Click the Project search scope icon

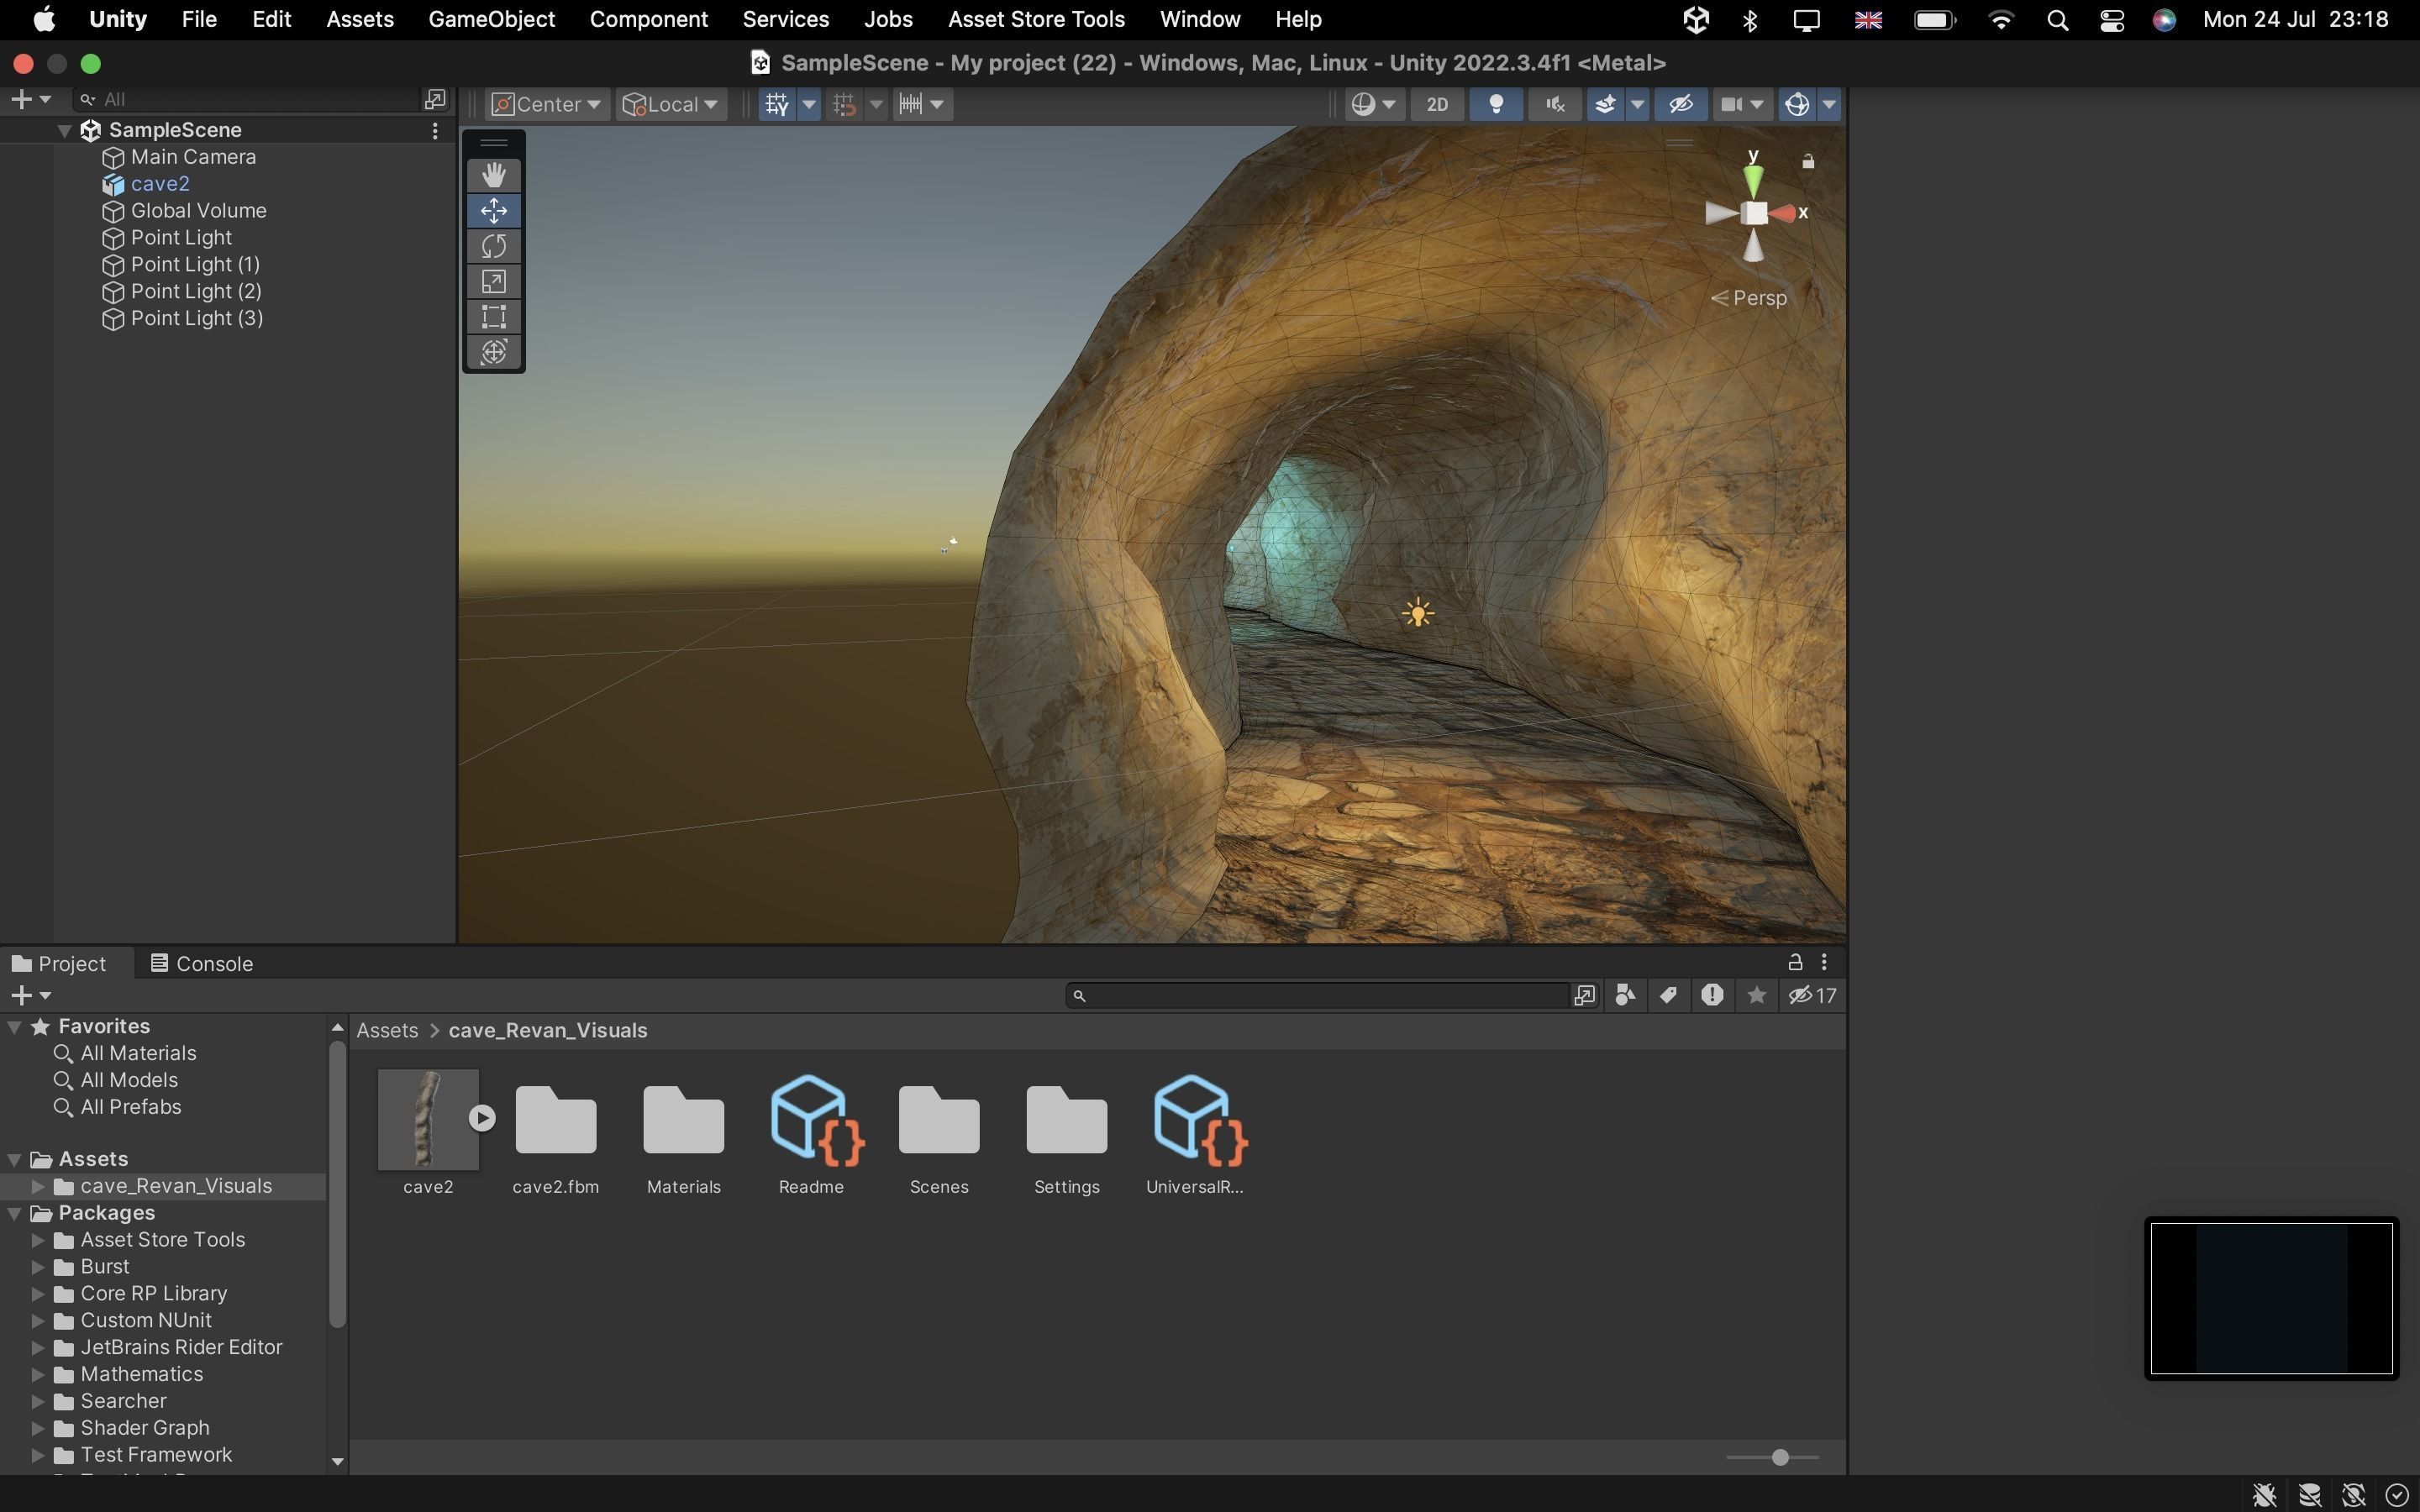1584,995
